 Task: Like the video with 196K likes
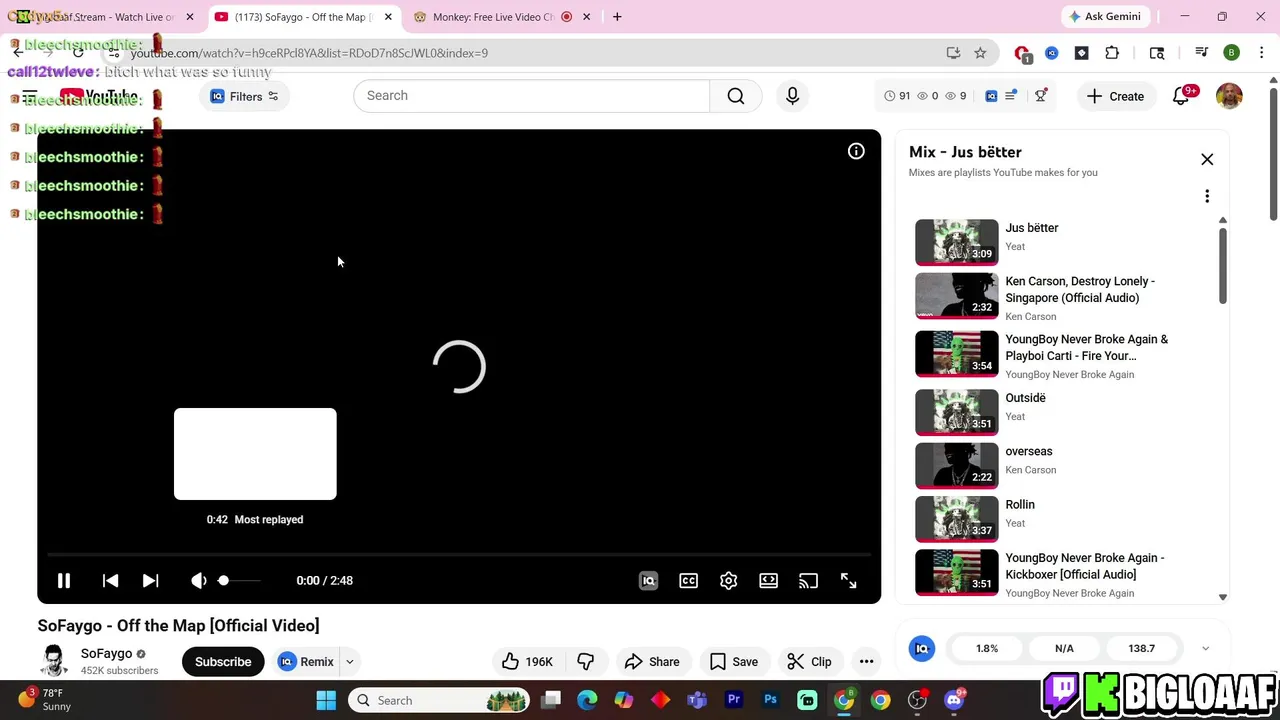click(x=527, y=661)
